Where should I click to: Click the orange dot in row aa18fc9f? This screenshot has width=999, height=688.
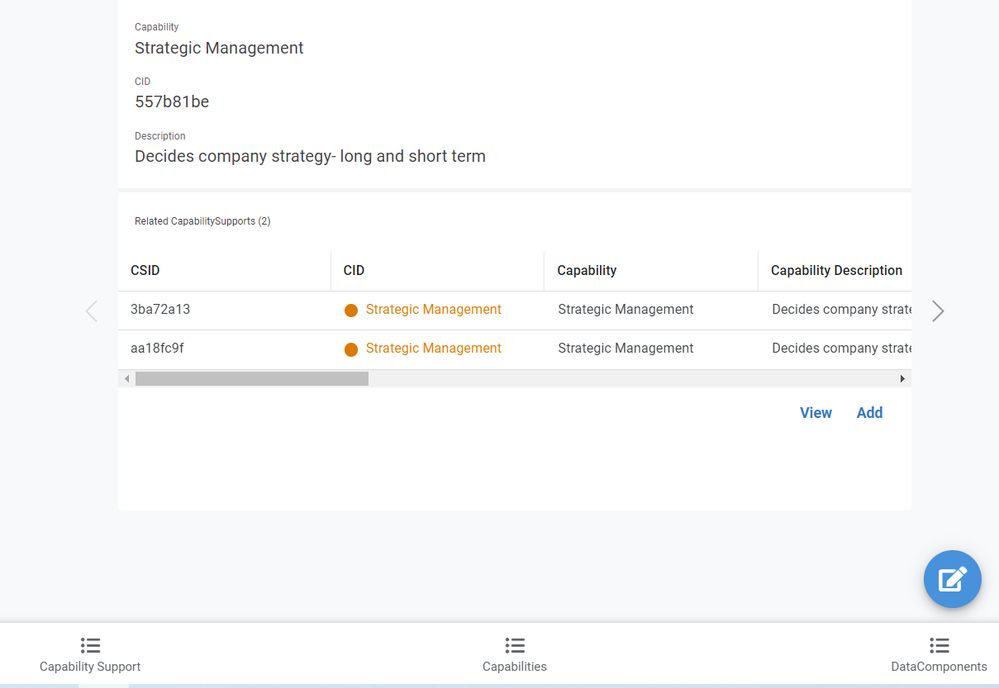click(351, 349)
